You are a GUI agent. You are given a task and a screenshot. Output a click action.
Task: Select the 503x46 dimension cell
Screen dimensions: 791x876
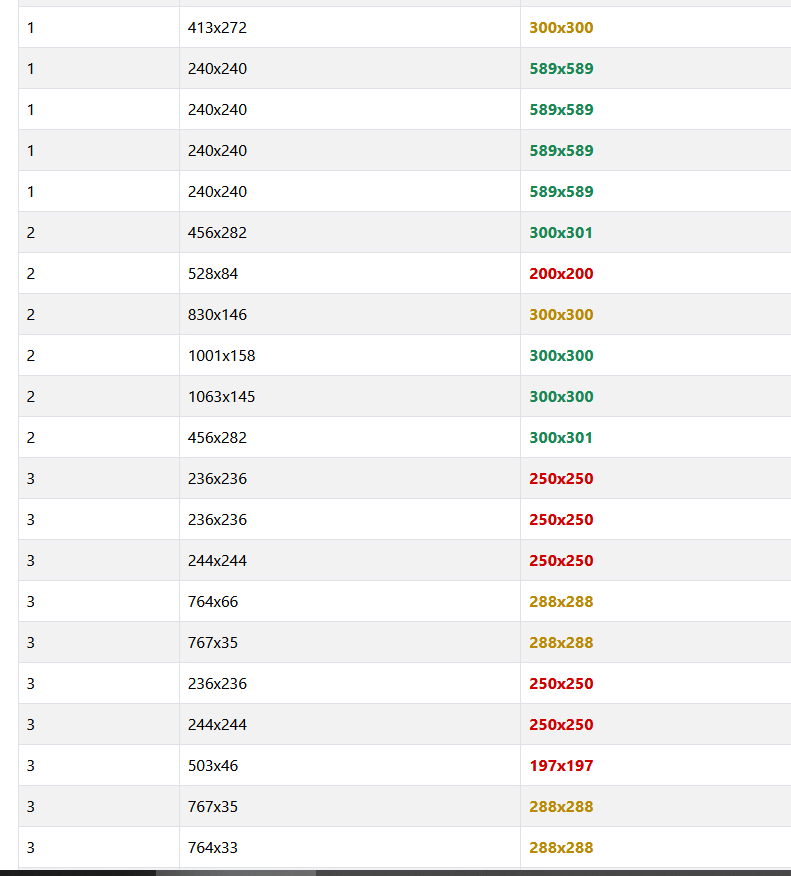coord(213,766)
